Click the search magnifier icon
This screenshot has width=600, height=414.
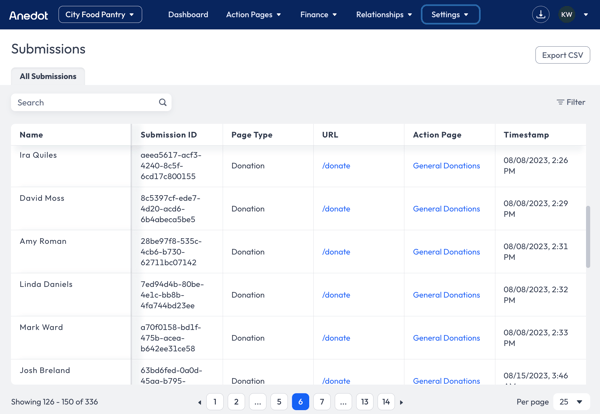[163, 102]
